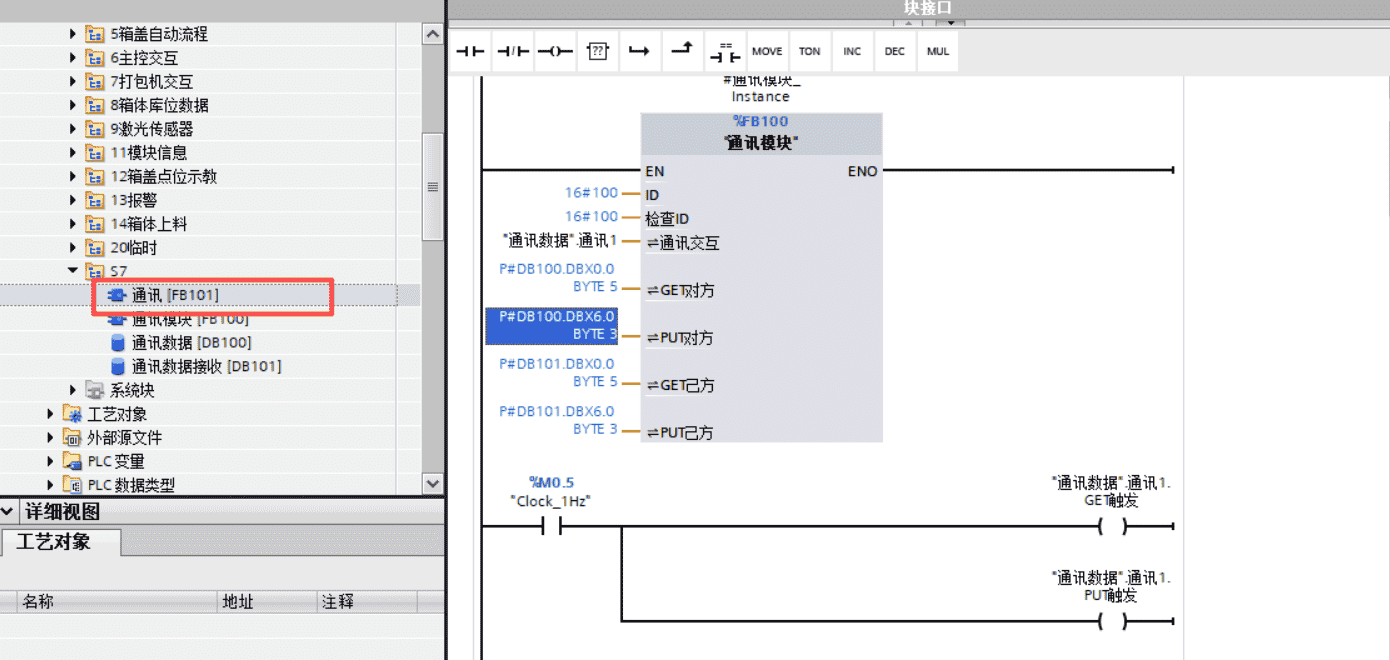The width and height of the screenshot is (1390, 660).
Task: Collapse the S7 folder
Action: click(73, 271)
